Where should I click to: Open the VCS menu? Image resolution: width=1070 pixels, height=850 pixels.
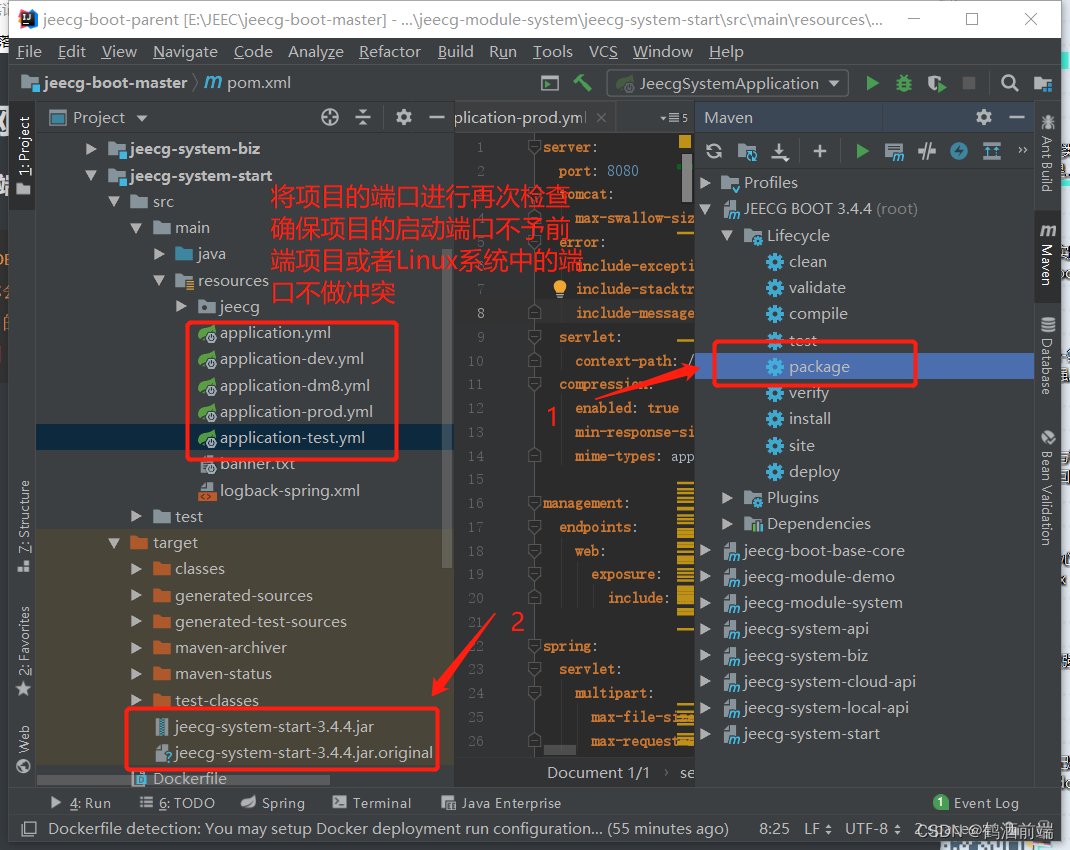click(603, 52)
